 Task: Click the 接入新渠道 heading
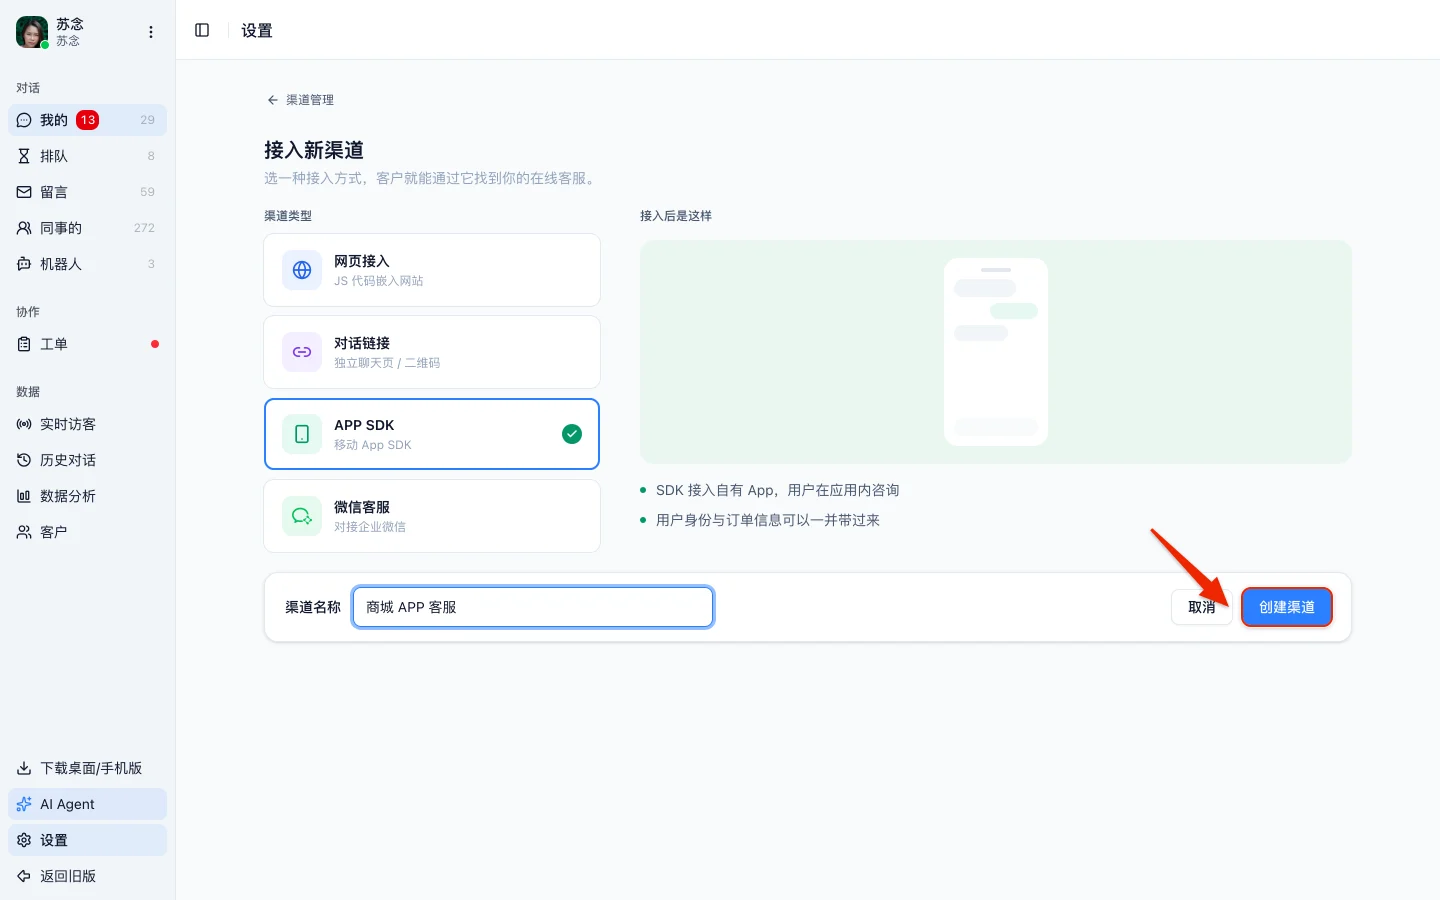(x=314, y=150)
